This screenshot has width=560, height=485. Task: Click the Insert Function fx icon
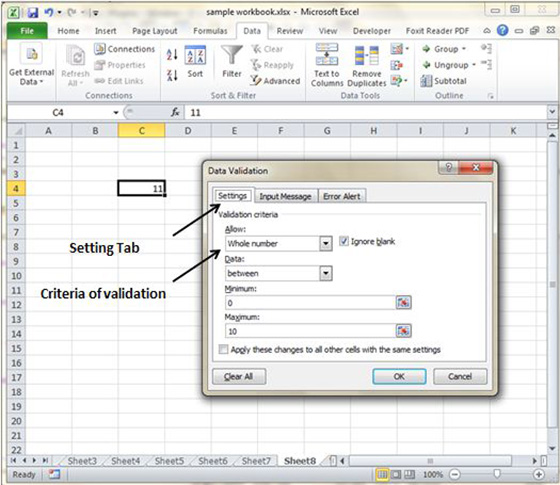(175, 112)
